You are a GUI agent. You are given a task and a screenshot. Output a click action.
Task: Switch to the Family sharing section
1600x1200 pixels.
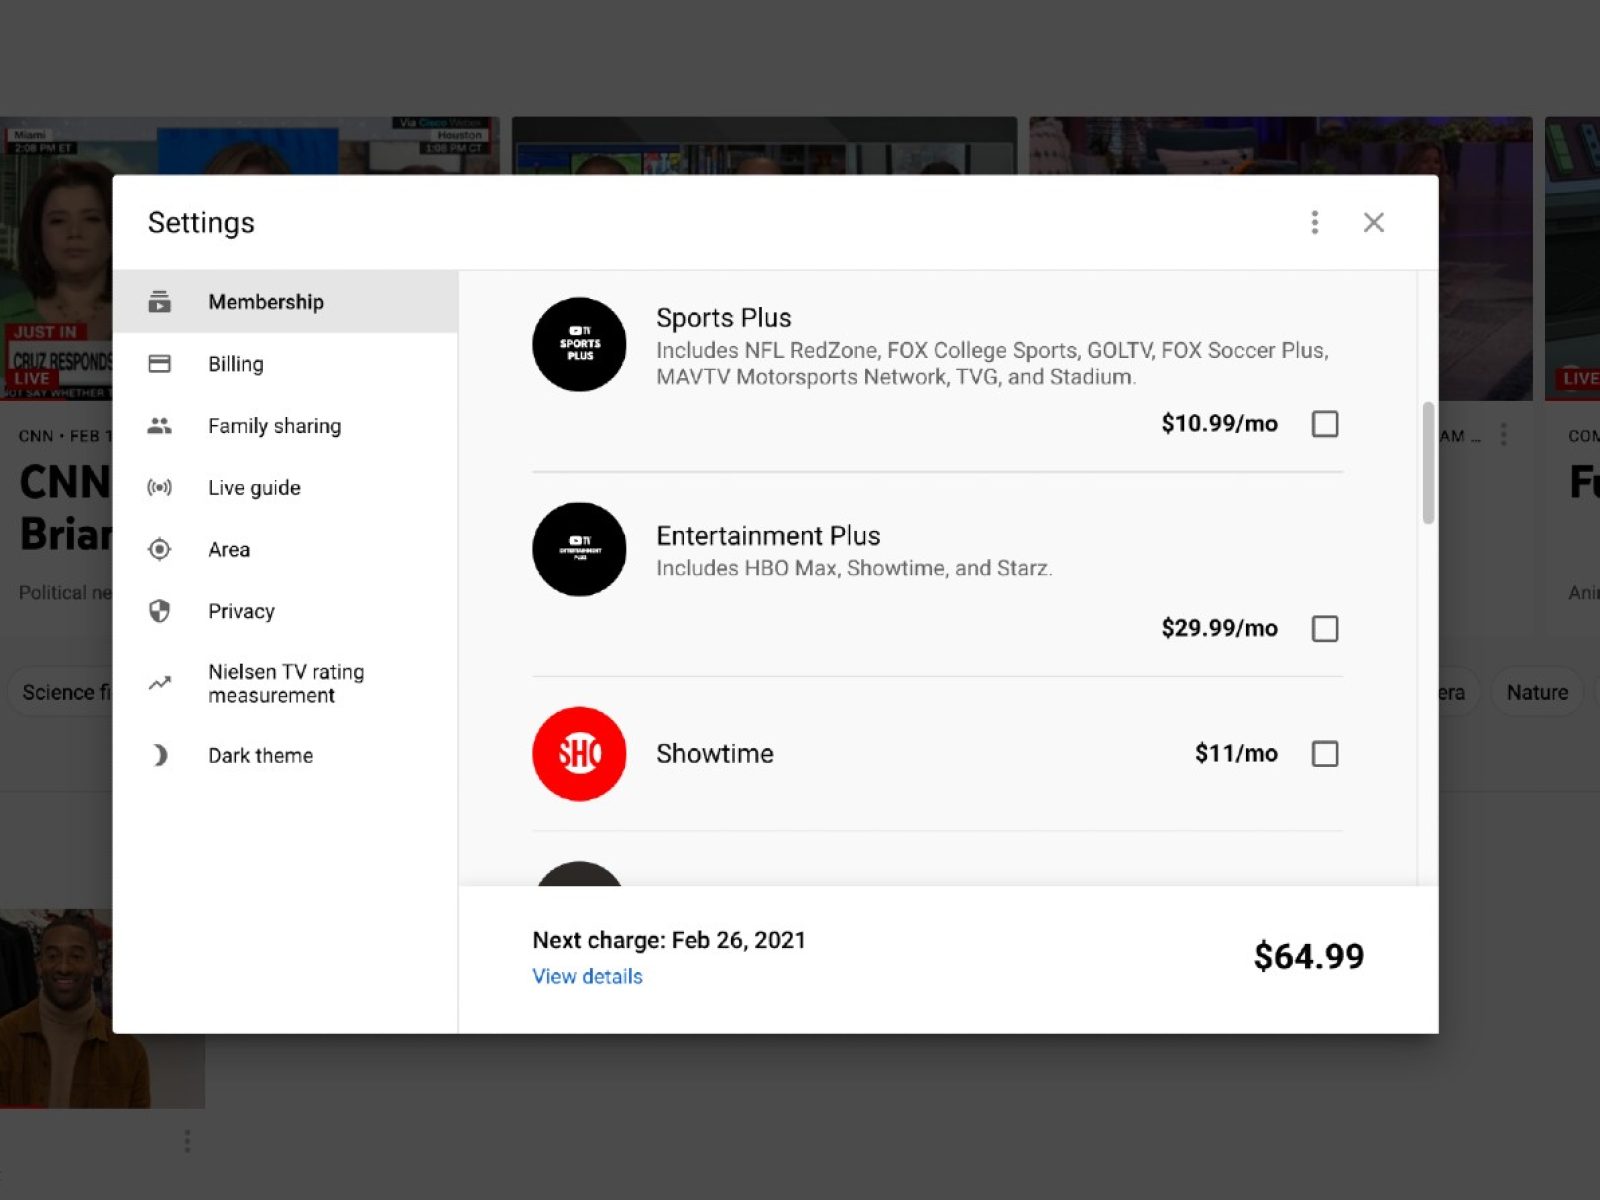click(x=274, y=426)
